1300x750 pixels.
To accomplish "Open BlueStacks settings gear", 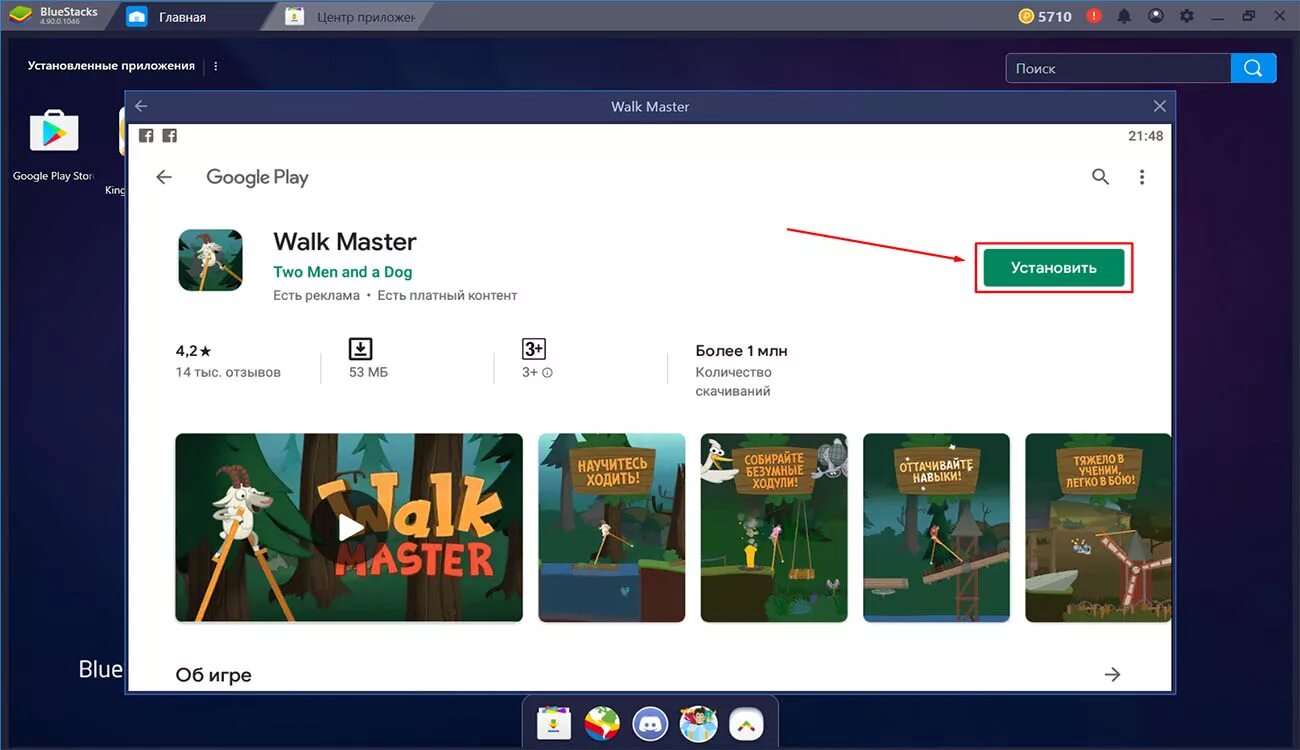I will pos(1186,16).
